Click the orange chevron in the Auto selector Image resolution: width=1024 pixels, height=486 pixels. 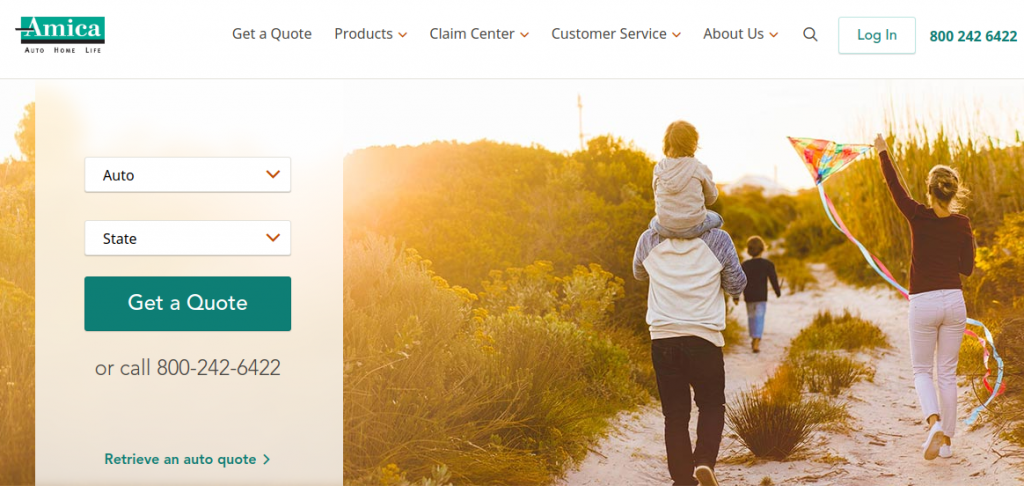click(273, 174)
